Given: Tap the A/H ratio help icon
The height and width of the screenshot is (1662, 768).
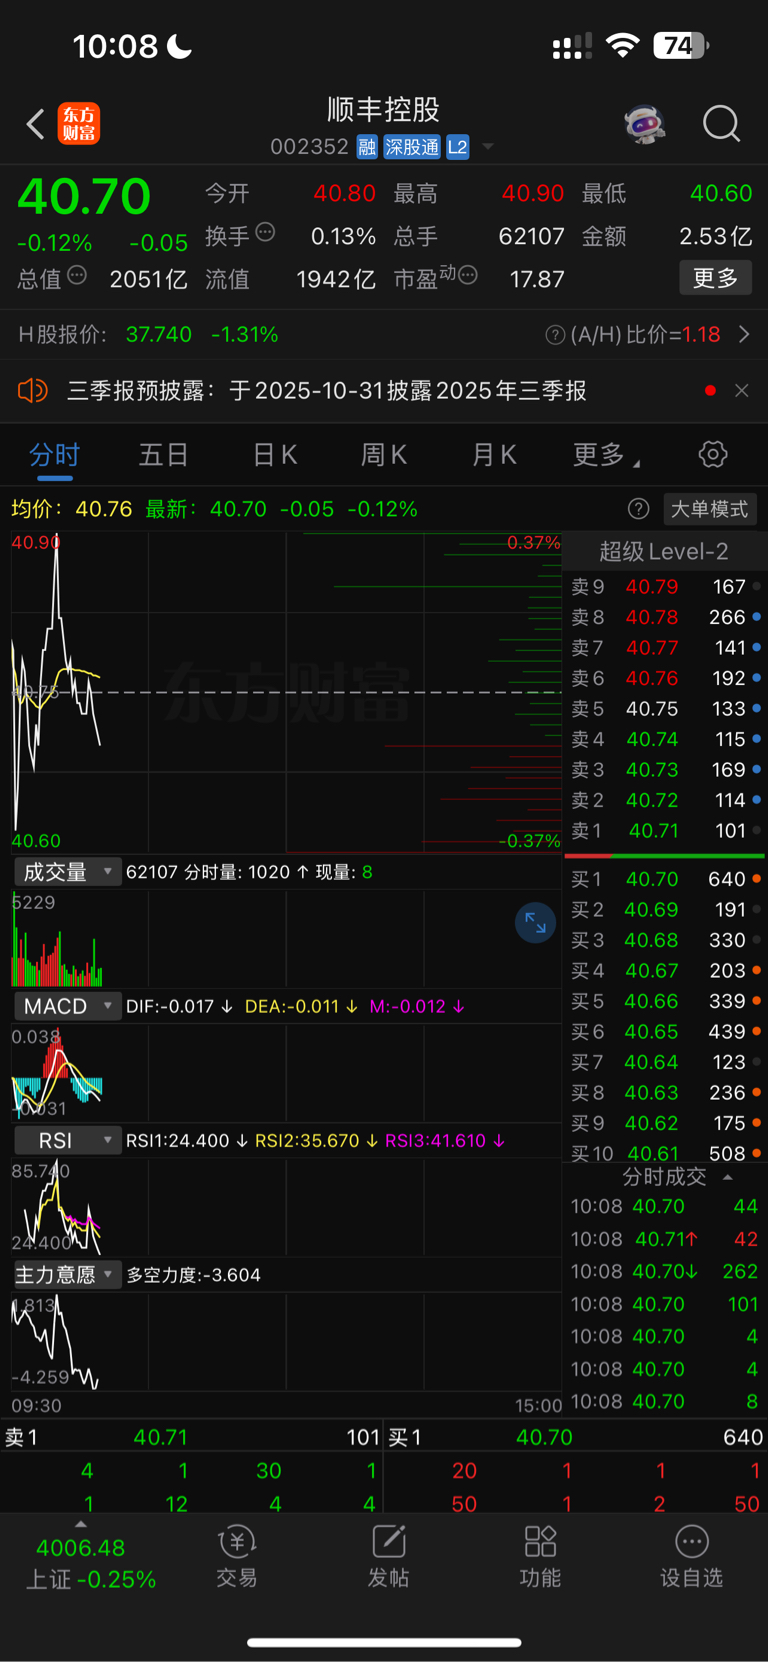Looking at the screenshot, I should point(555,335).
